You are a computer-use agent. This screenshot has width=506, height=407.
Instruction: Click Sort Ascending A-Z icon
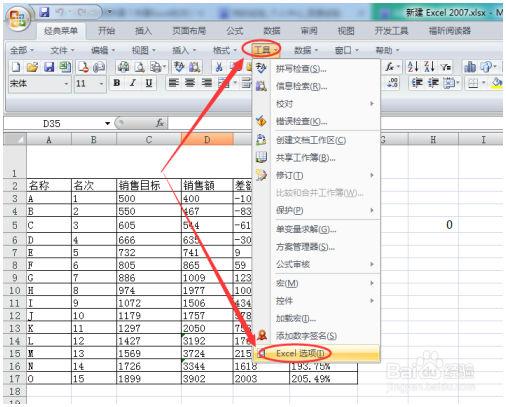(x=413, y=67)
